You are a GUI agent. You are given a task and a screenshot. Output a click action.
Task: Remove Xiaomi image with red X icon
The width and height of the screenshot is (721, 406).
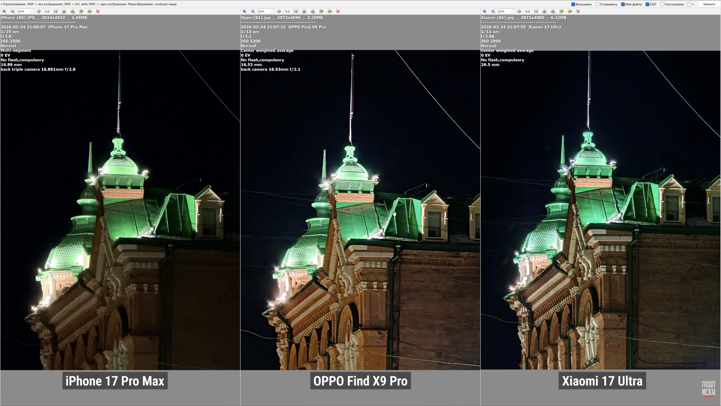[578, 11]
